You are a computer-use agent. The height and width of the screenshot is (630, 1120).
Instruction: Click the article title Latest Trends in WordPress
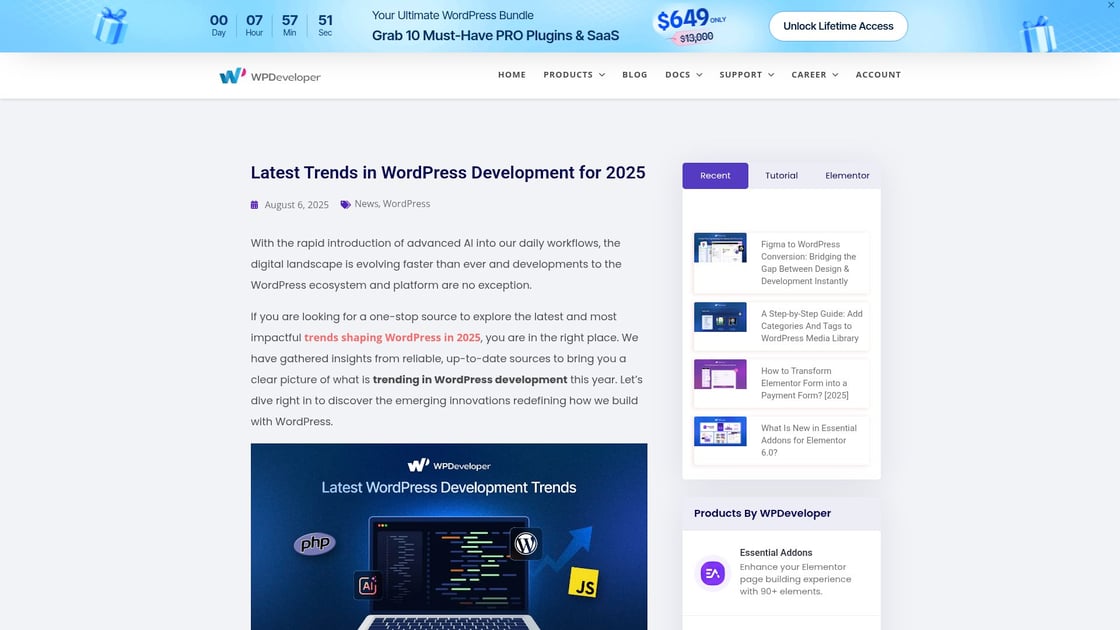coord(448,173)
